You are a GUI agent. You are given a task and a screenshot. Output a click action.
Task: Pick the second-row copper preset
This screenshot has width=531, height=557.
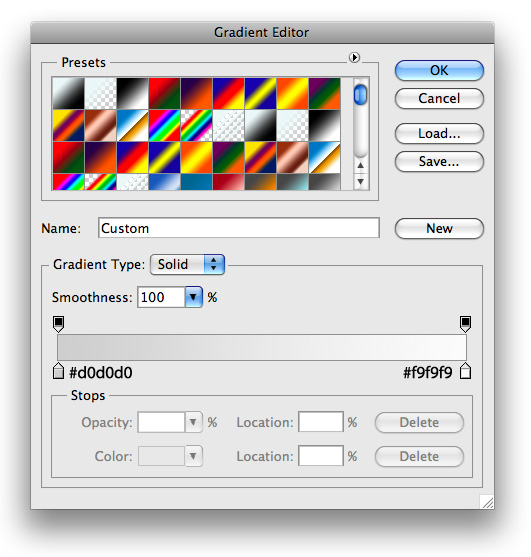(x=101, y=125)
